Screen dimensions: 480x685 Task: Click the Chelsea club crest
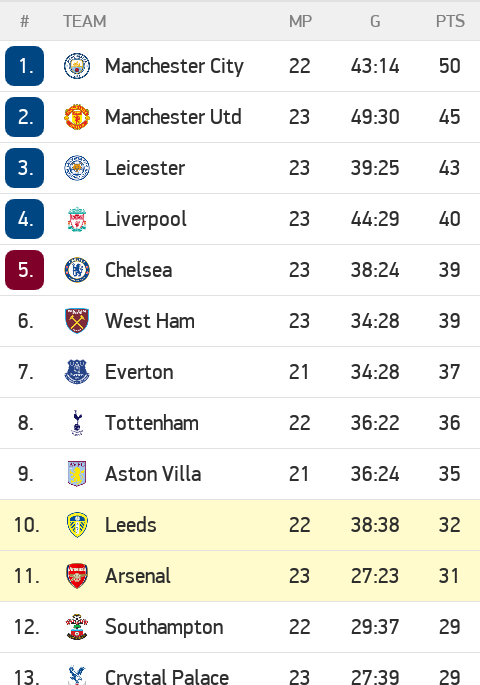(x=77, y=270)
